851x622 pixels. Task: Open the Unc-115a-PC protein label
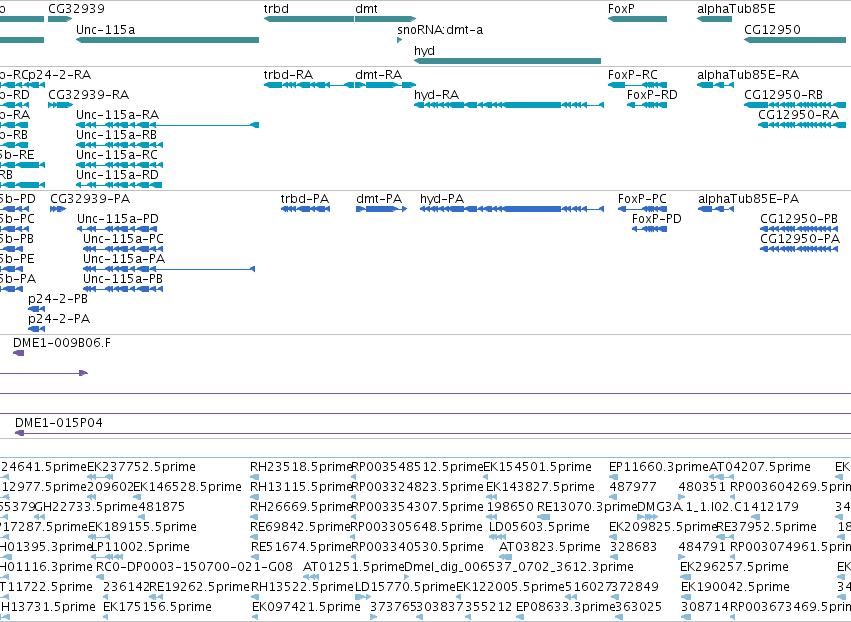(x=123, y=239)
